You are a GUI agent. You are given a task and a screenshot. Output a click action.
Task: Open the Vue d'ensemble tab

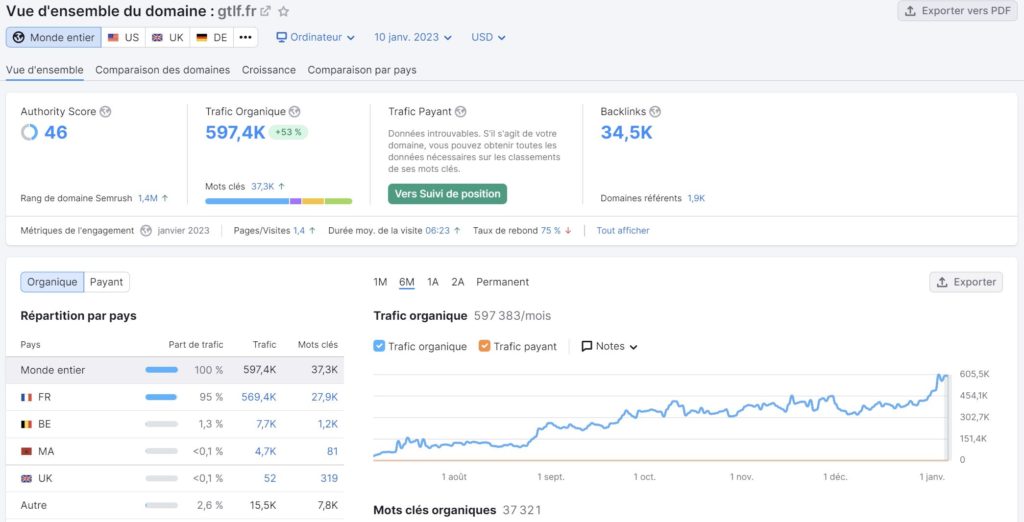tap(45, 70)
